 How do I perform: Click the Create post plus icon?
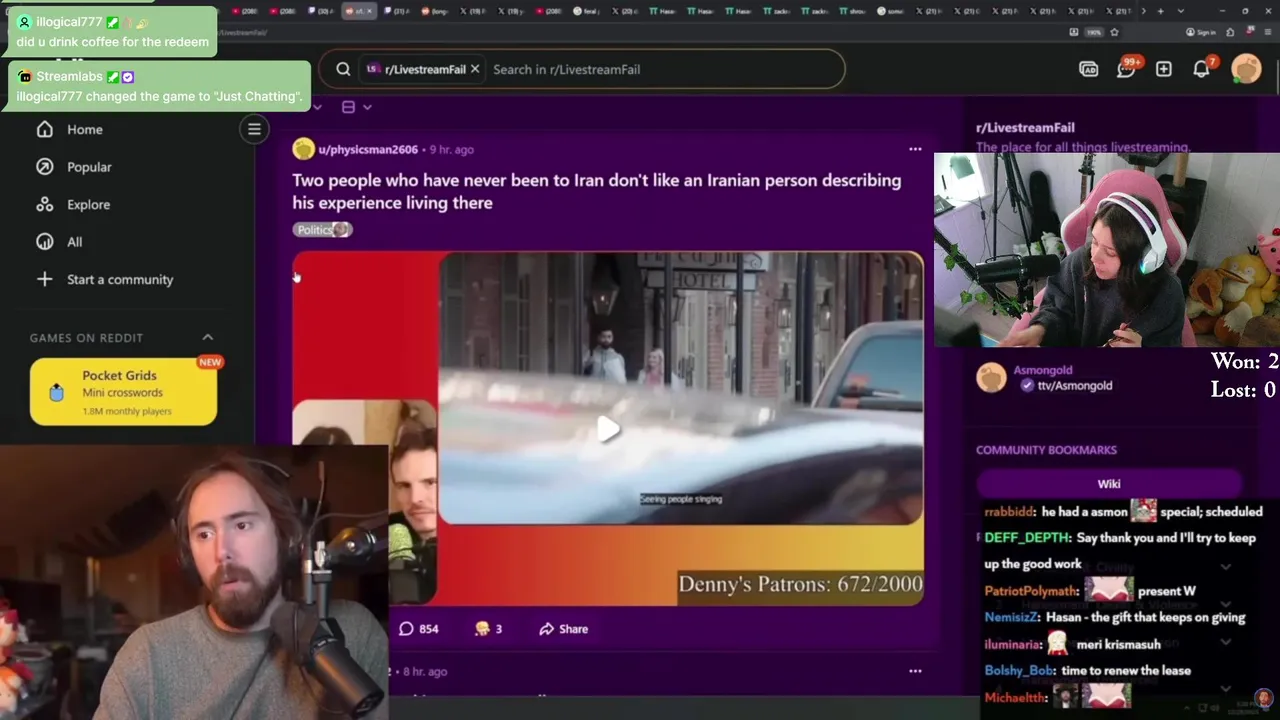[1164, 69]
